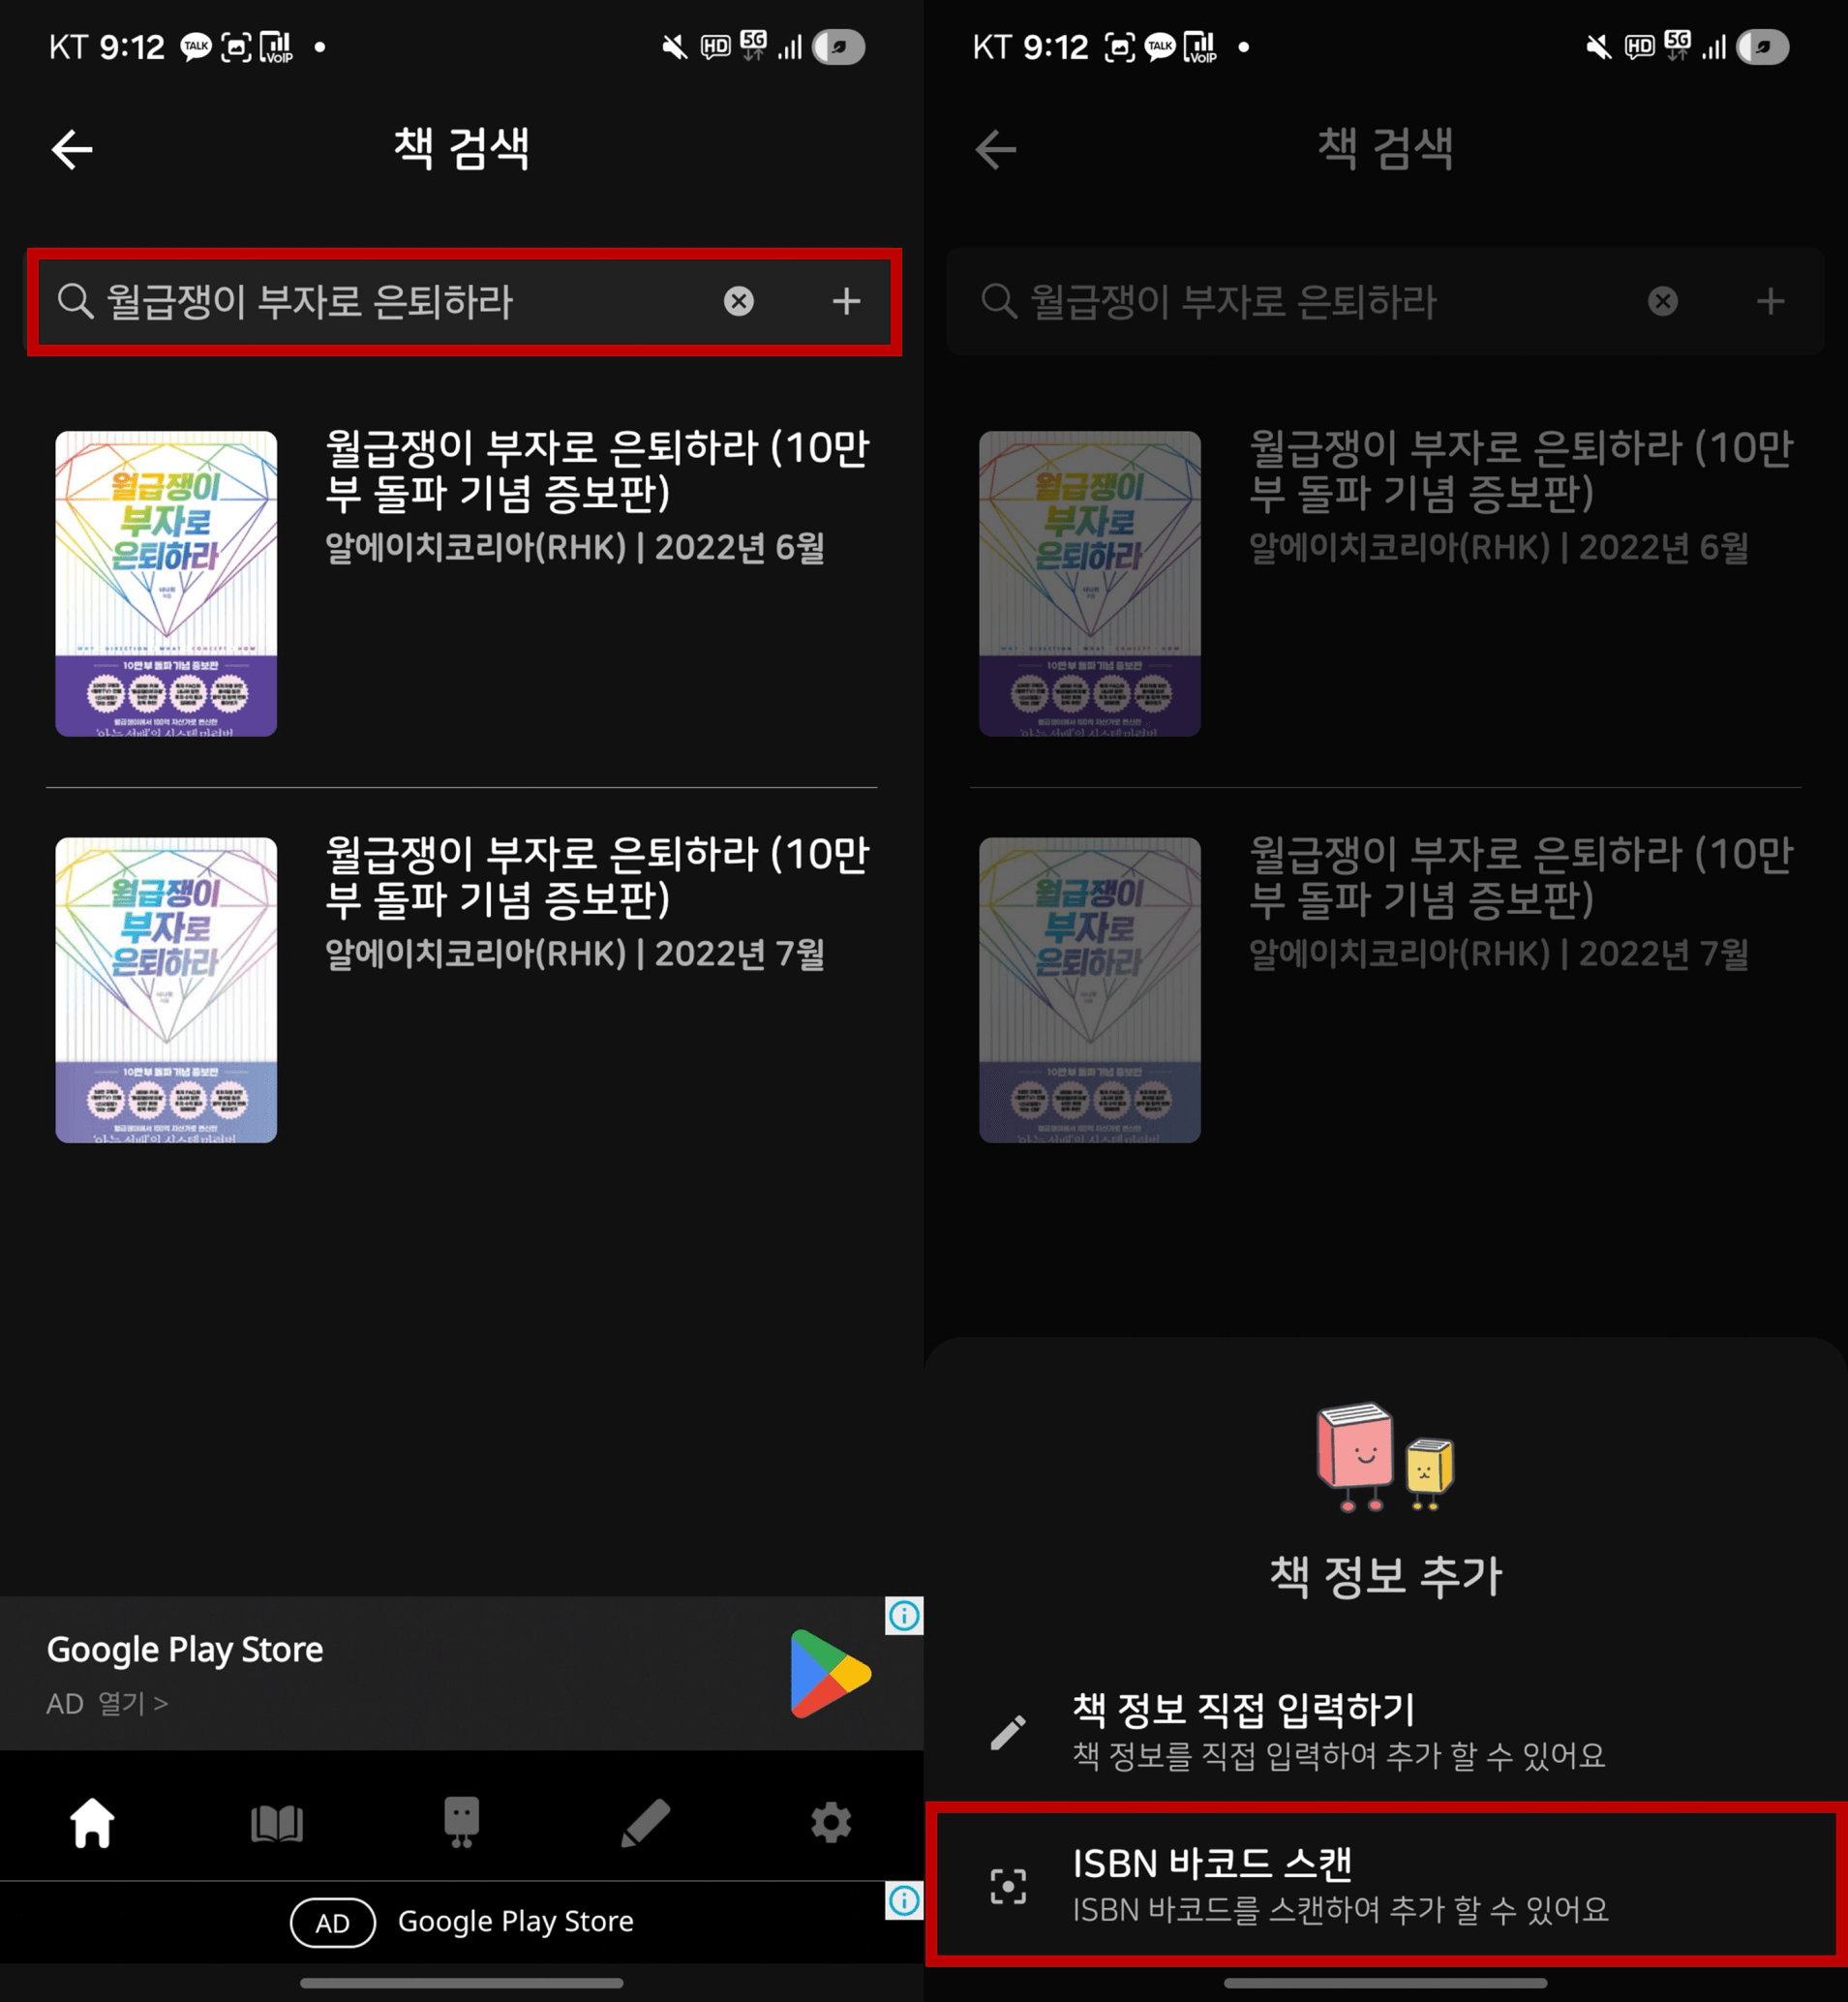Clear the search text on the left screen
The height and width of the screenshot is (2002, 1848).
click(739, 301)
